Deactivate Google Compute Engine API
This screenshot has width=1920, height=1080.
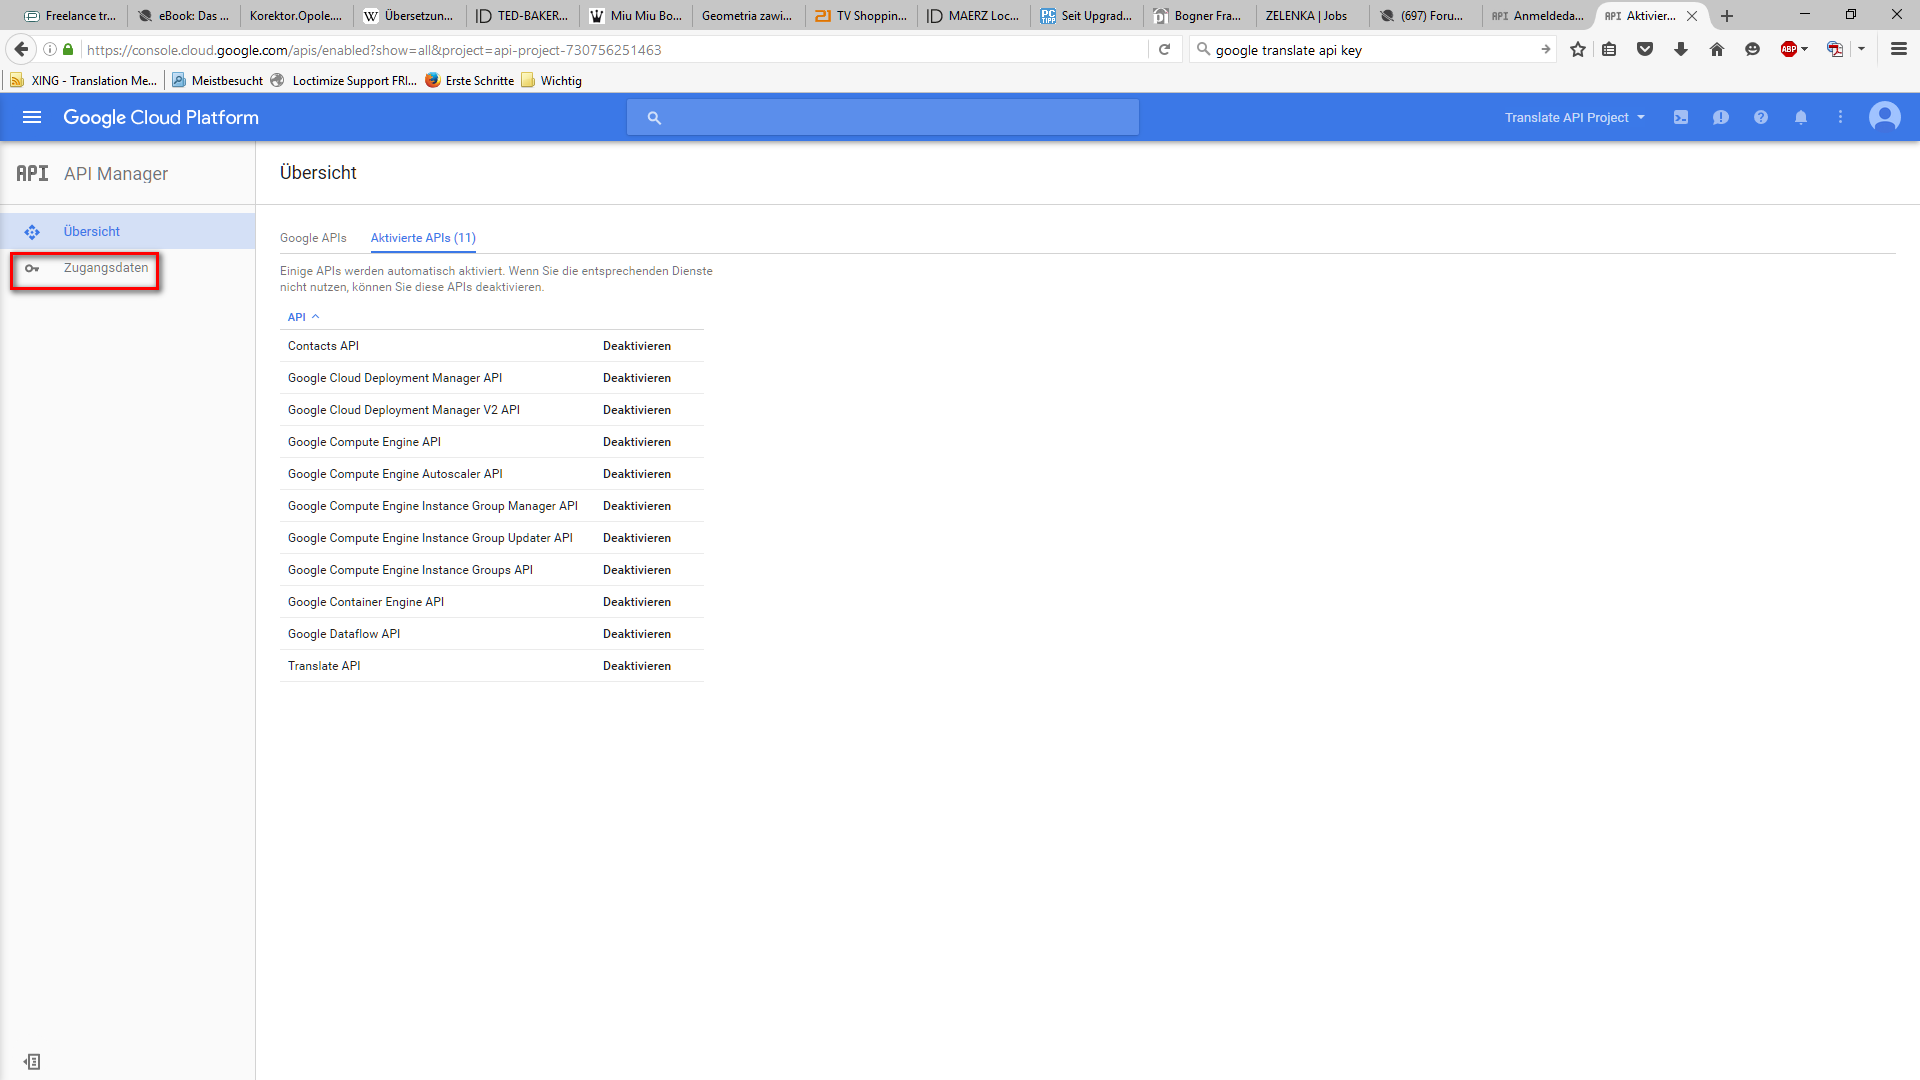(x=637, y=442)
